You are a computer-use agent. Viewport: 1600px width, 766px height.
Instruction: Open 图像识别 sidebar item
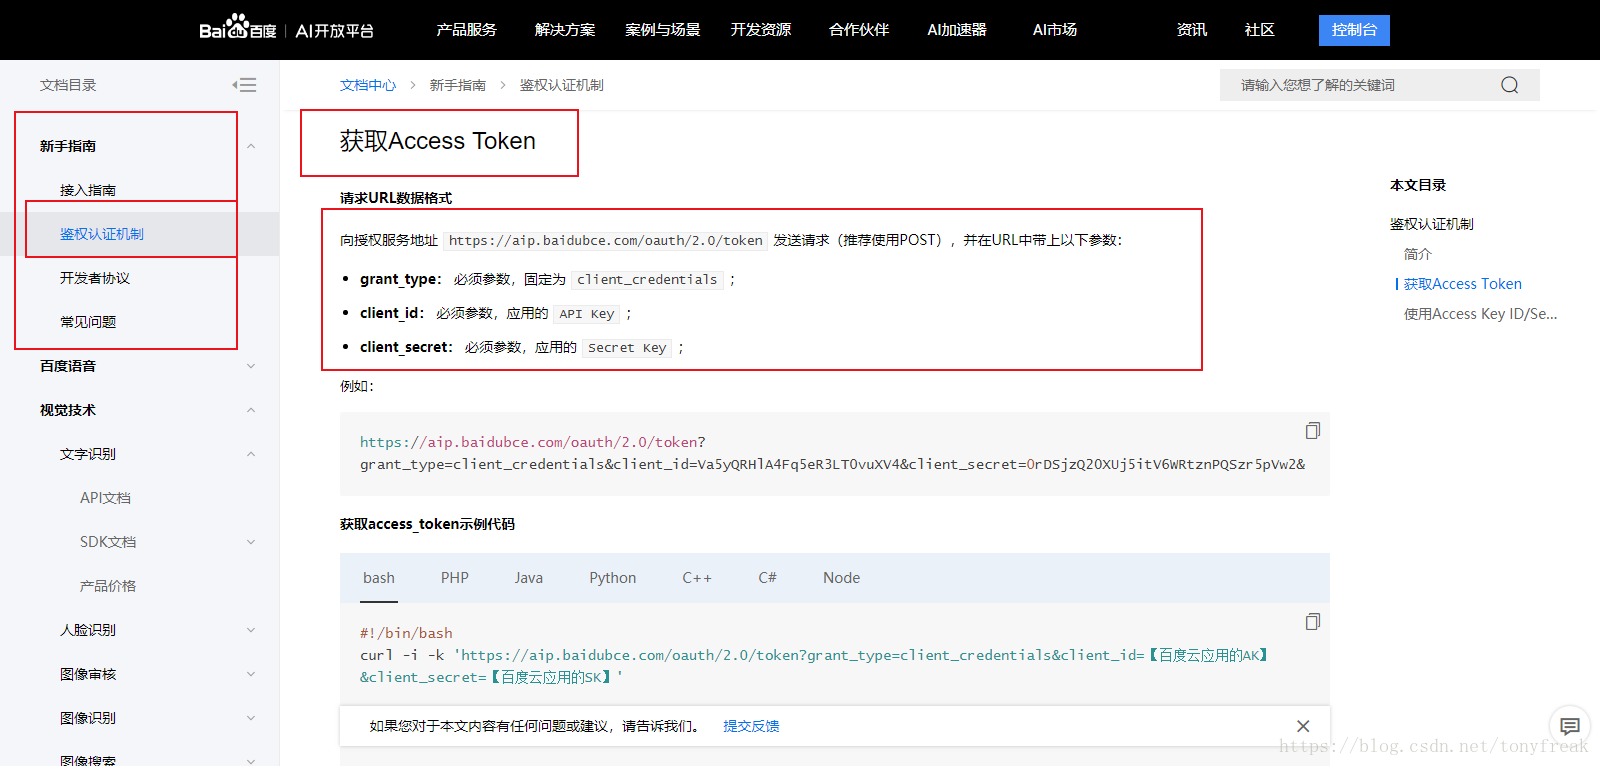point(88,718)
